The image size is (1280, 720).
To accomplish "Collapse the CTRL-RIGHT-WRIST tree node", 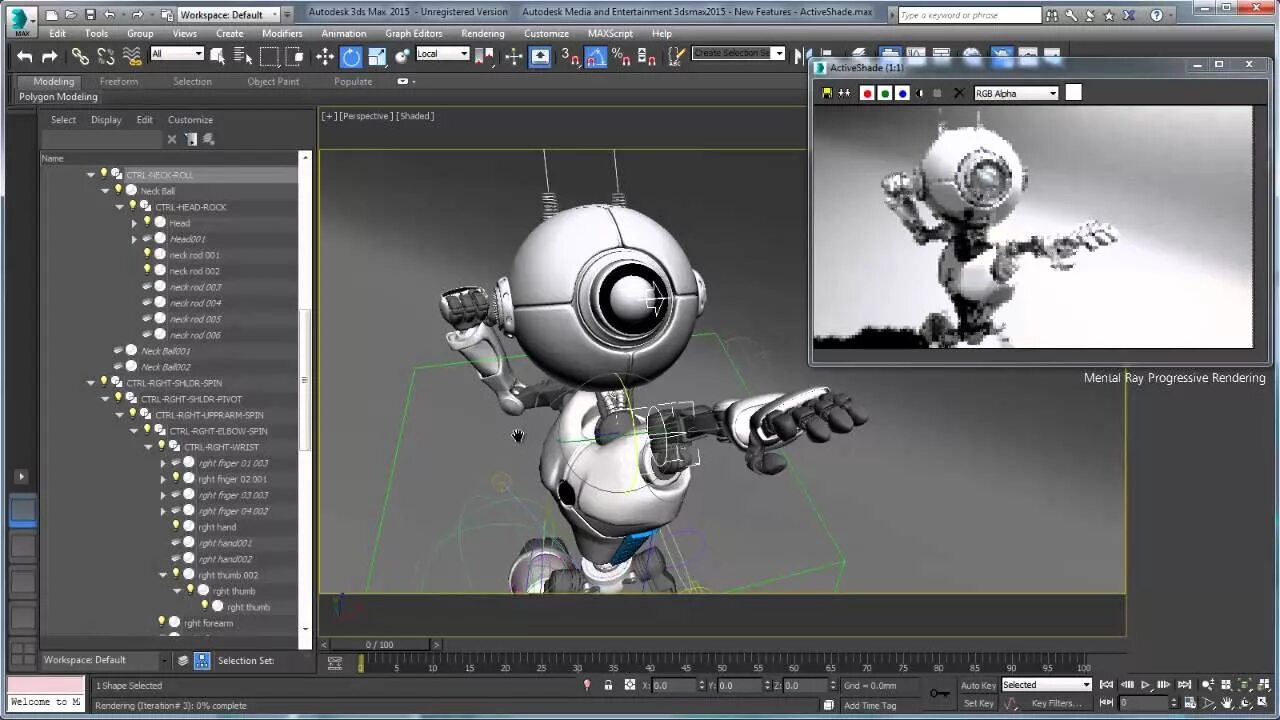I will [x=148, y=447].
